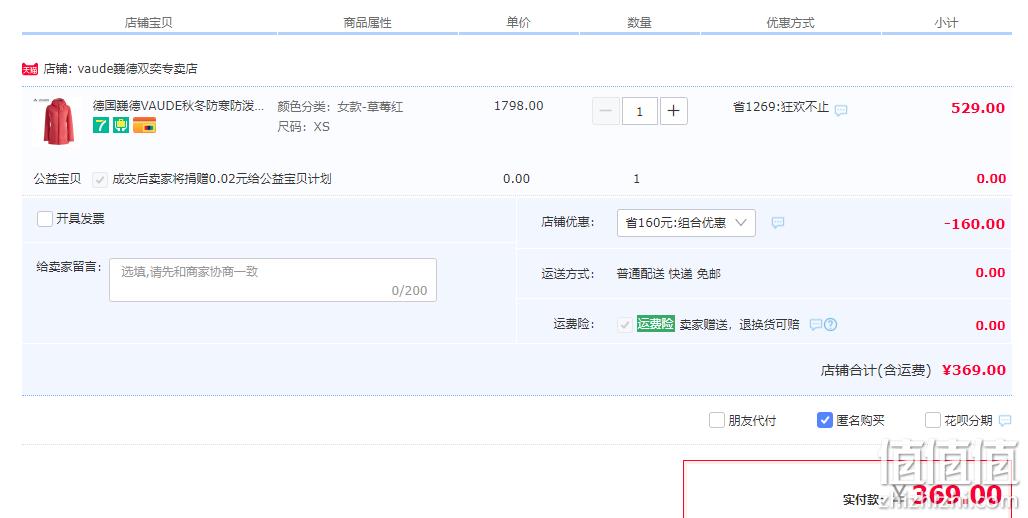The width and height of the screenshot is (1028, 518).
Task: Click the 颜色分类：女款-草莓红 attribute text
Action: (340, 107)
